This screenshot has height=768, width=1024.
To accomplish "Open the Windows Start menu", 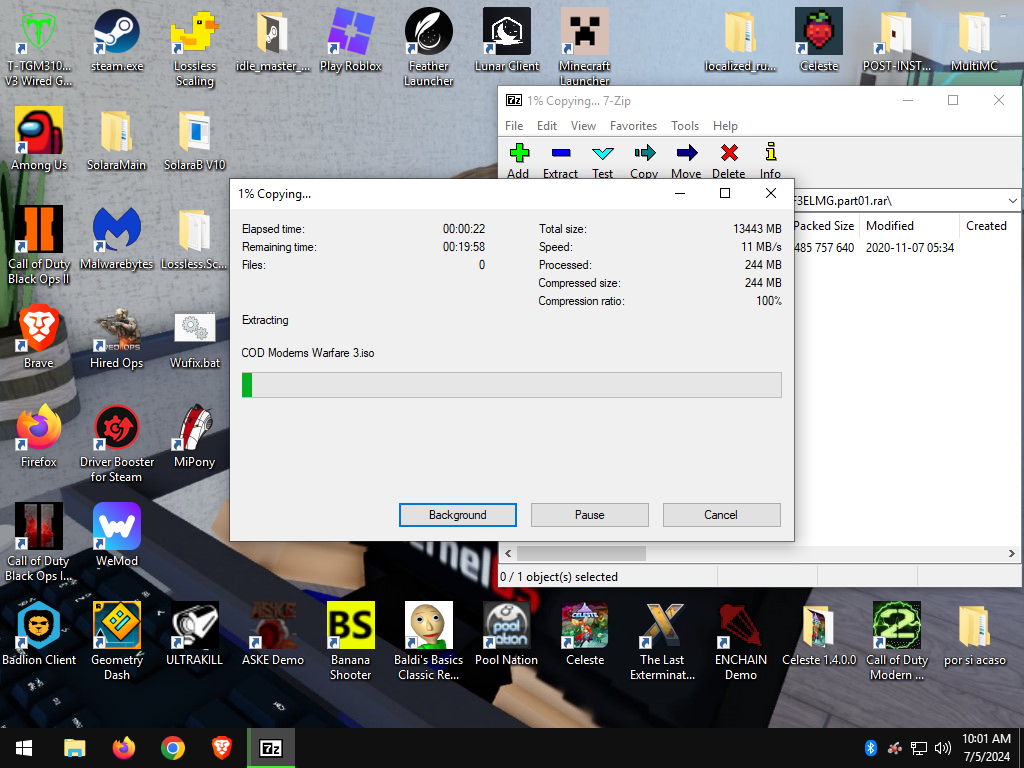I will 24,748.
